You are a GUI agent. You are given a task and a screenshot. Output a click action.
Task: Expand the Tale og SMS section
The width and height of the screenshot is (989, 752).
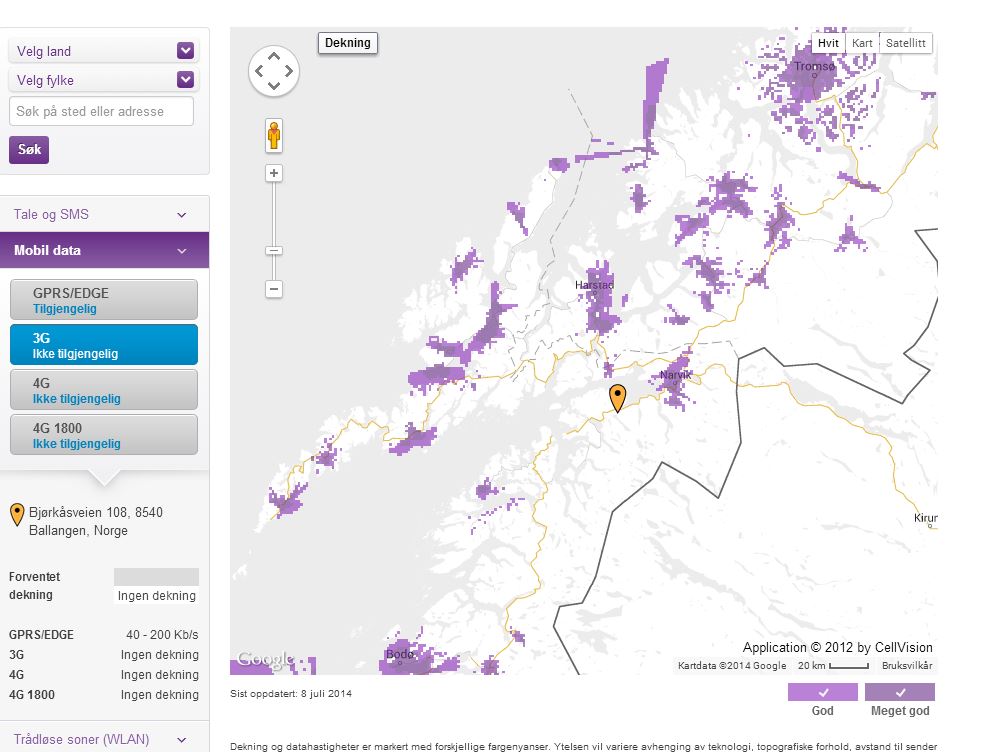click(x=104, y=214)
